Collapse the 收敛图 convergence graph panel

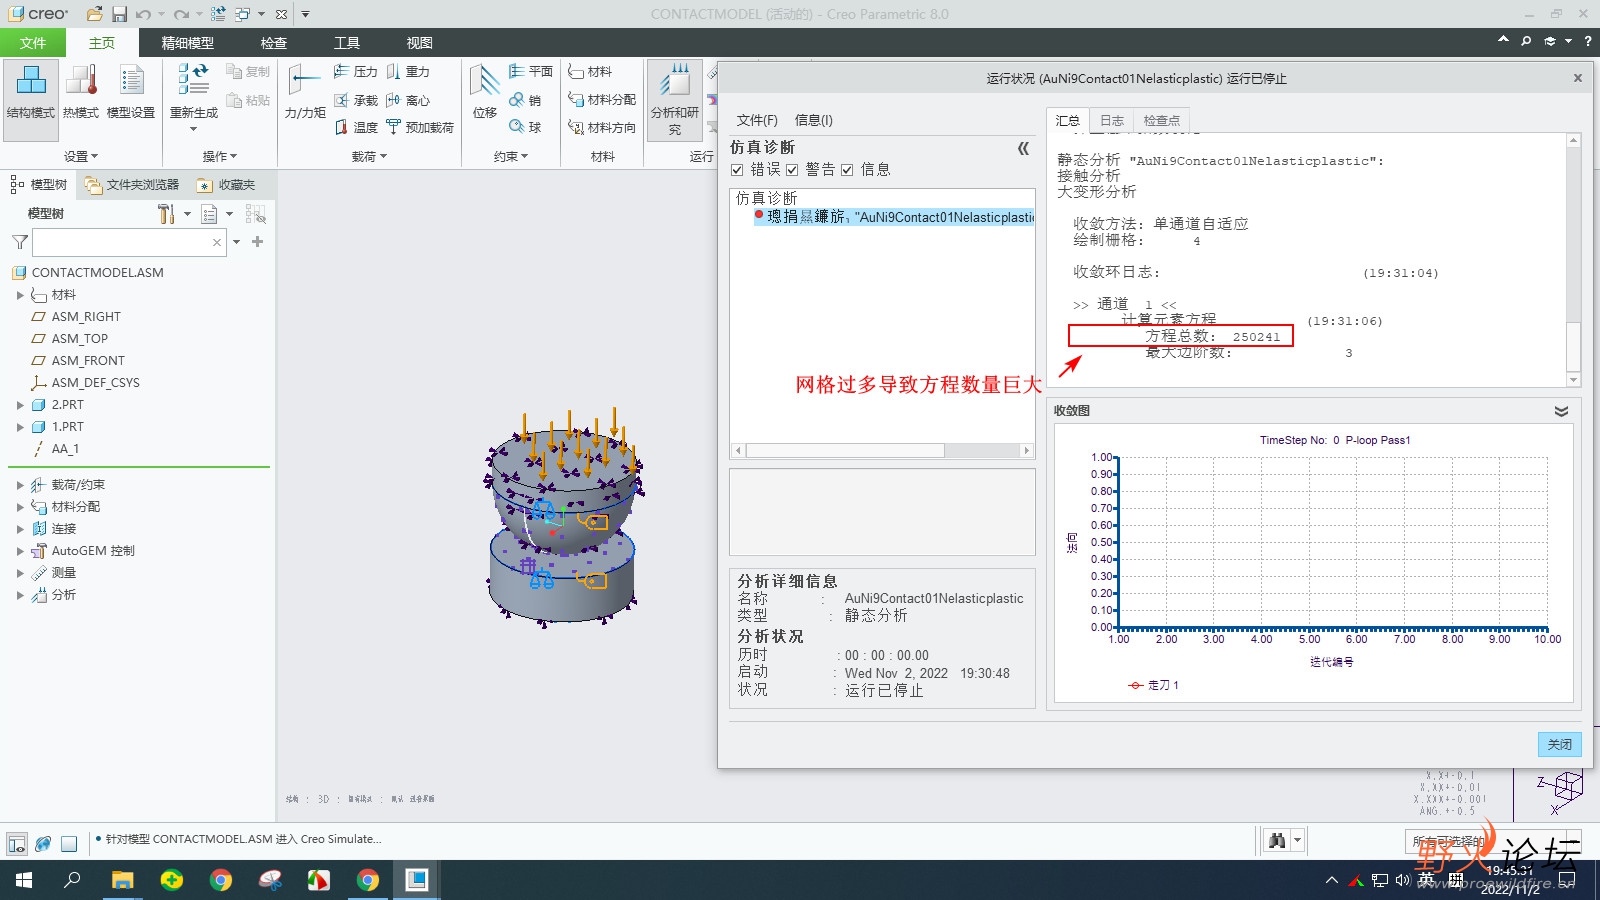pos(1561,411)
